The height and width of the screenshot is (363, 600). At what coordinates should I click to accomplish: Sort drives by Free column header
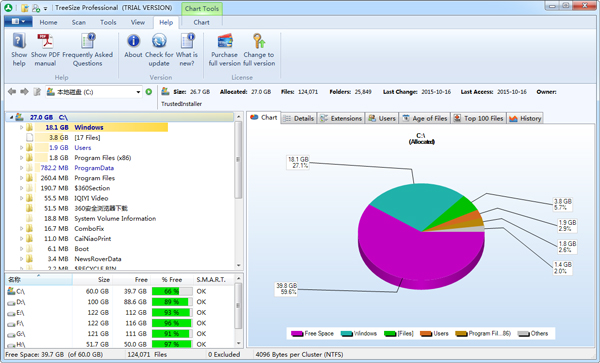(131, 280)
